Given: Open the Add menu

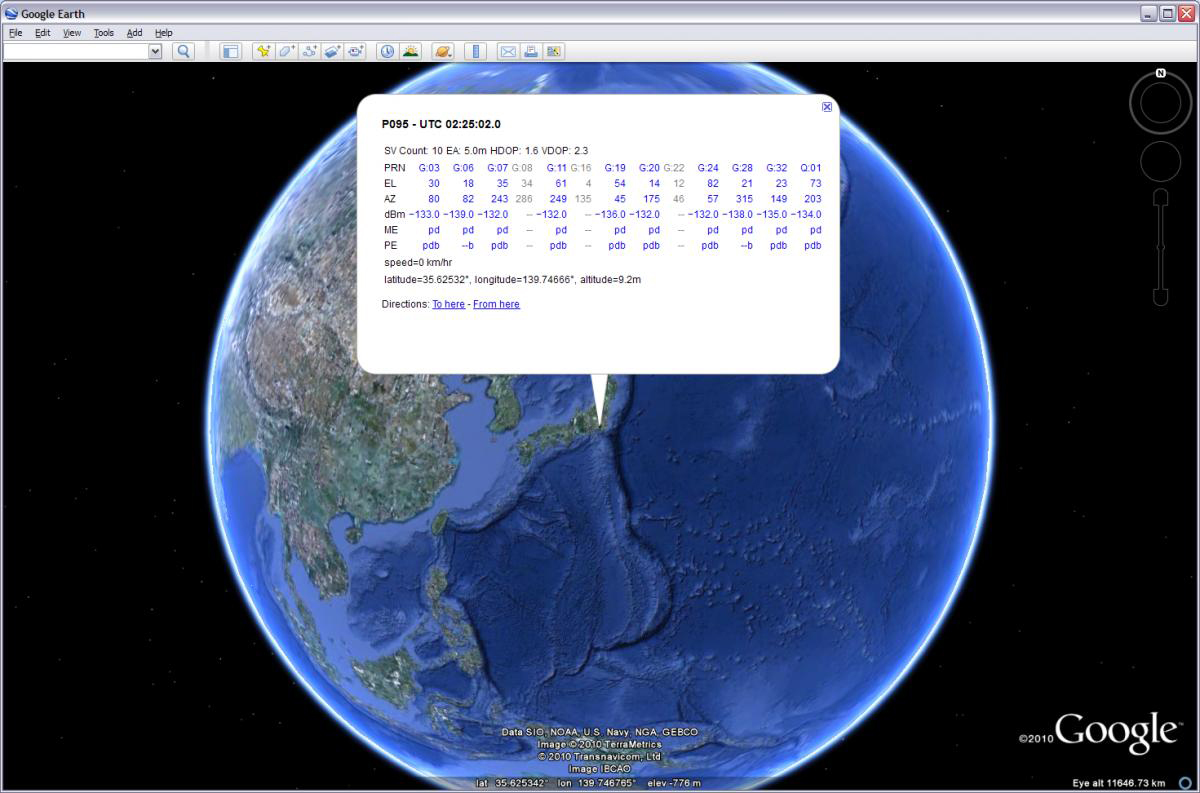Looking at the screenshot, I should pos(134,33).
